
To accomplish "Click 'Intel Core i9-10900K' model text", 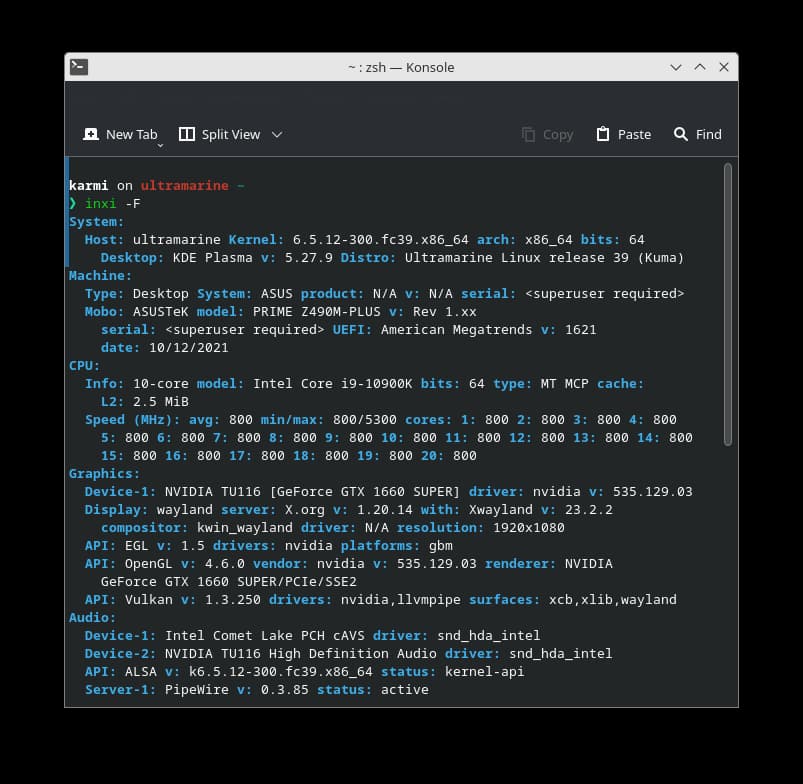I will [x=332, y=384].
